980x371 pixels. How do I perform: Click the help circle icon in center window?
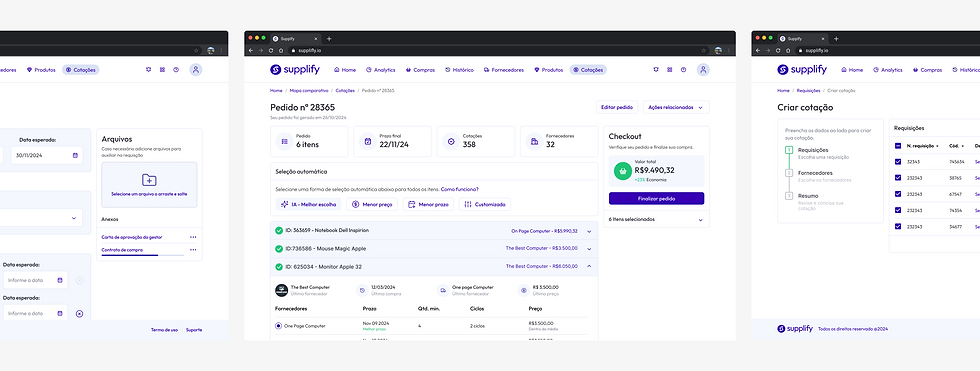pos(683,70)
